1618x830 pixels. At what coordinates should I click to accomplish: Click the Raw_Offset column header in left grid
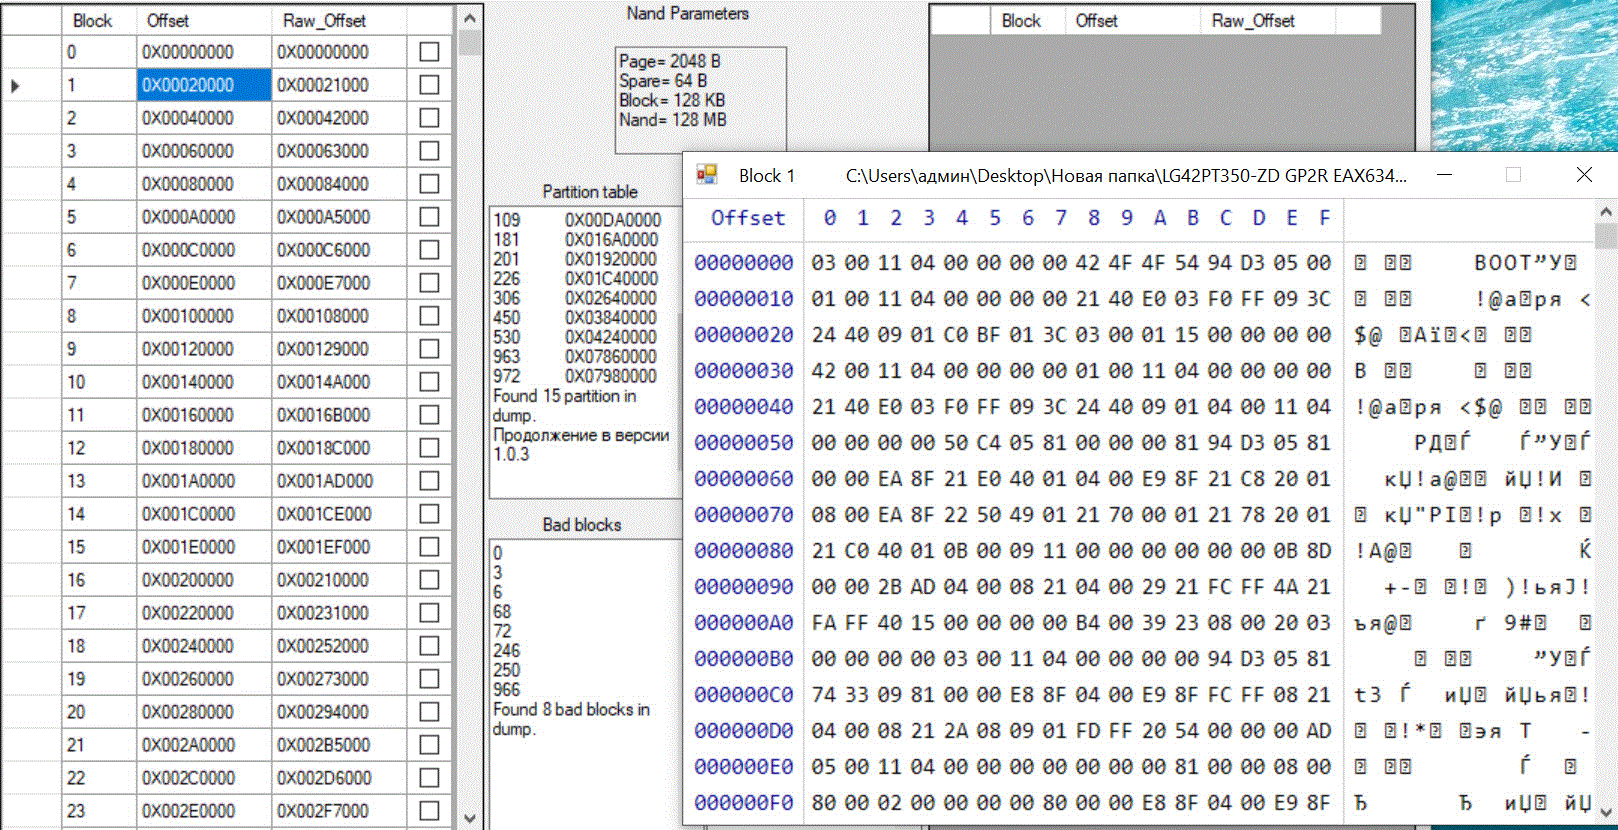pos(325,20)
